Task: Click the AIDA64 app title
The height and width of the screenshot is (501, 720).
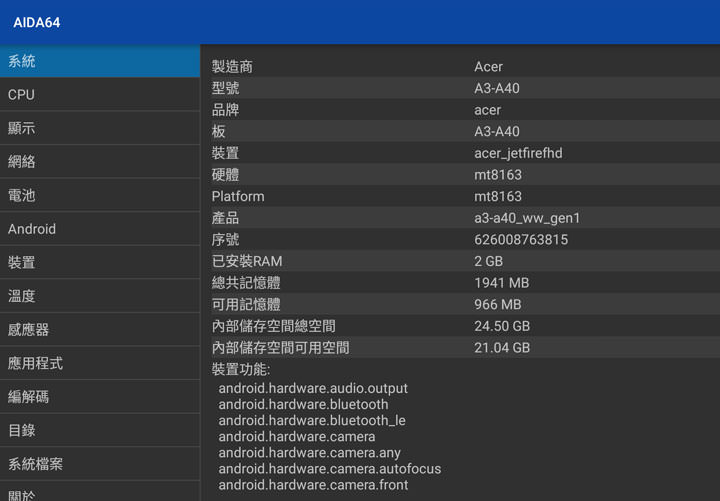Action: pos(37,22)
